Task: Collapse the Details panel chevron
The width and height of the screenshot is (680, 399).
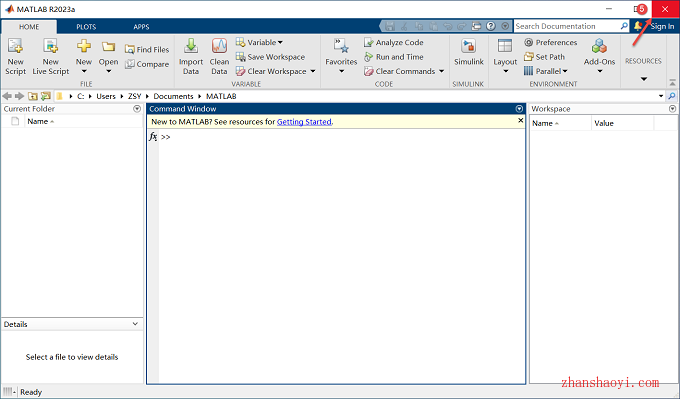Action: point(135,324)
